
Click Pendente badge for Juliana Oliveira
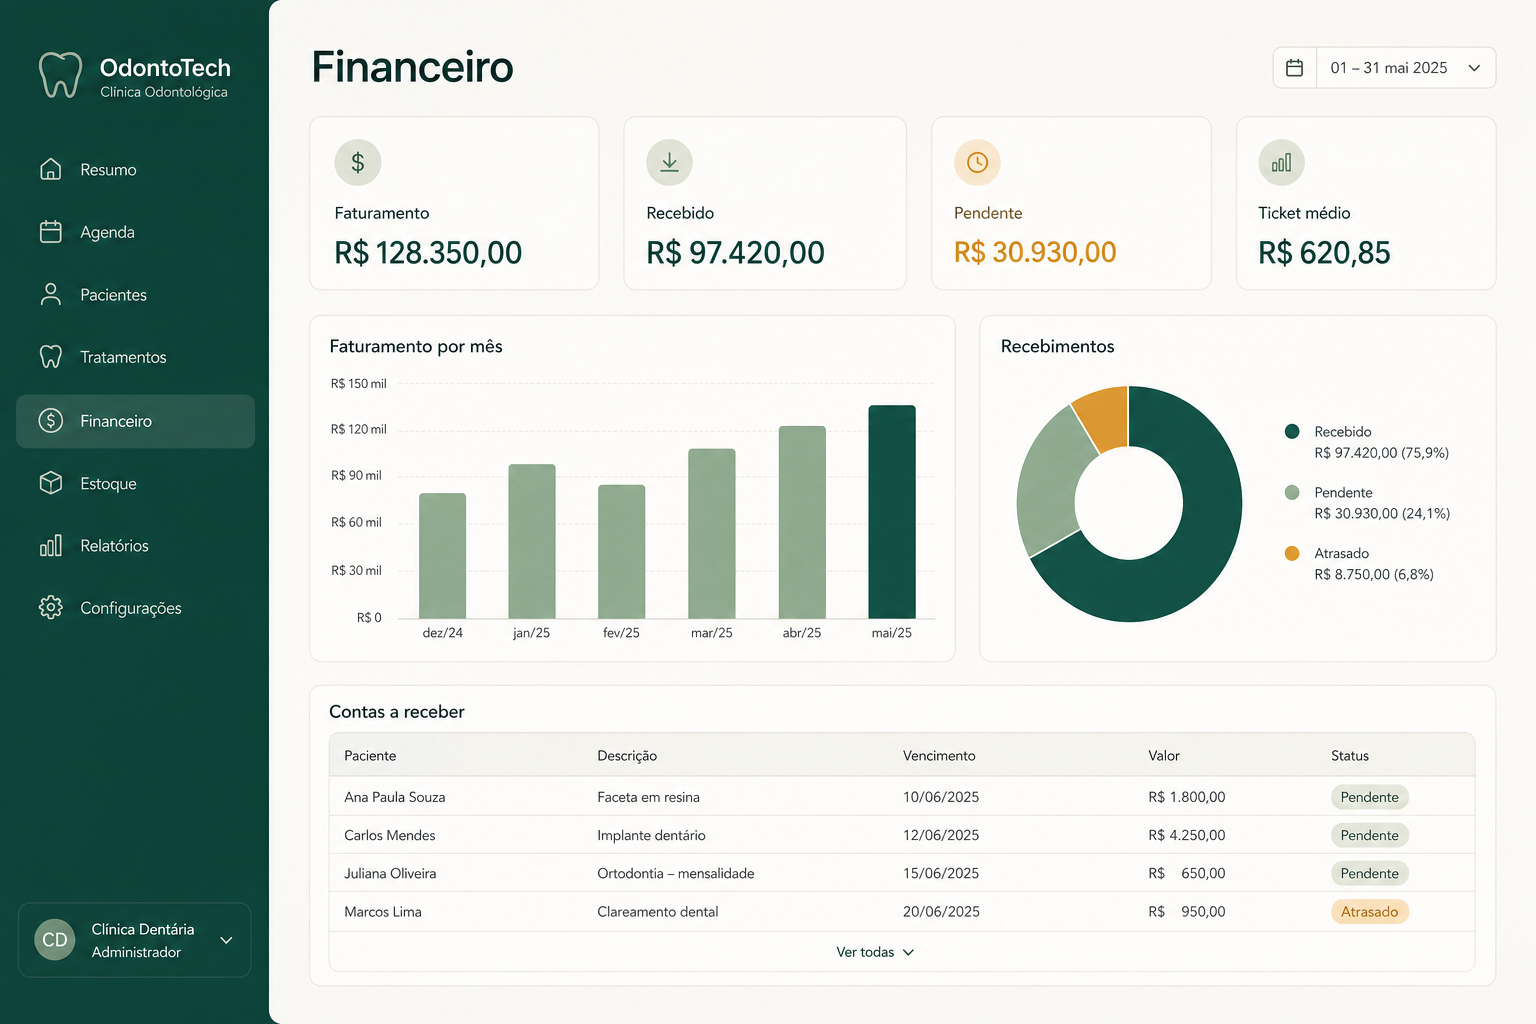point(1369,873)
